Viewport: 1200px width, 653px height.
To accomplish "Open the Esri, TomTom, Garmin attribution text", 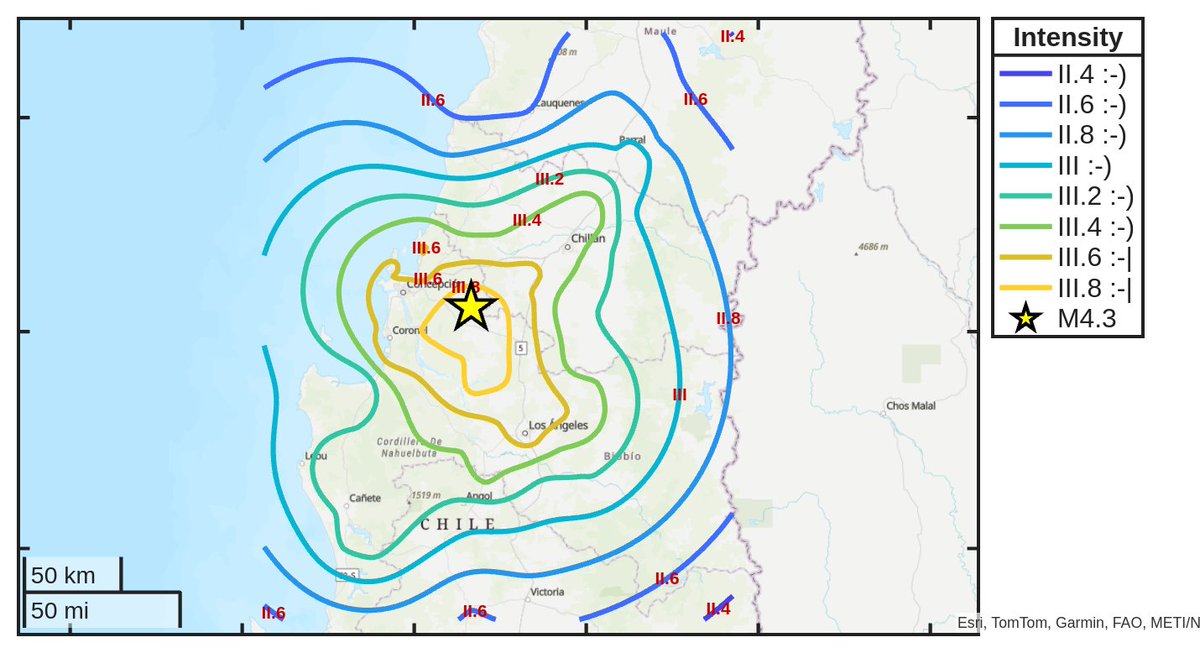I will click(x=1078, y=623).
